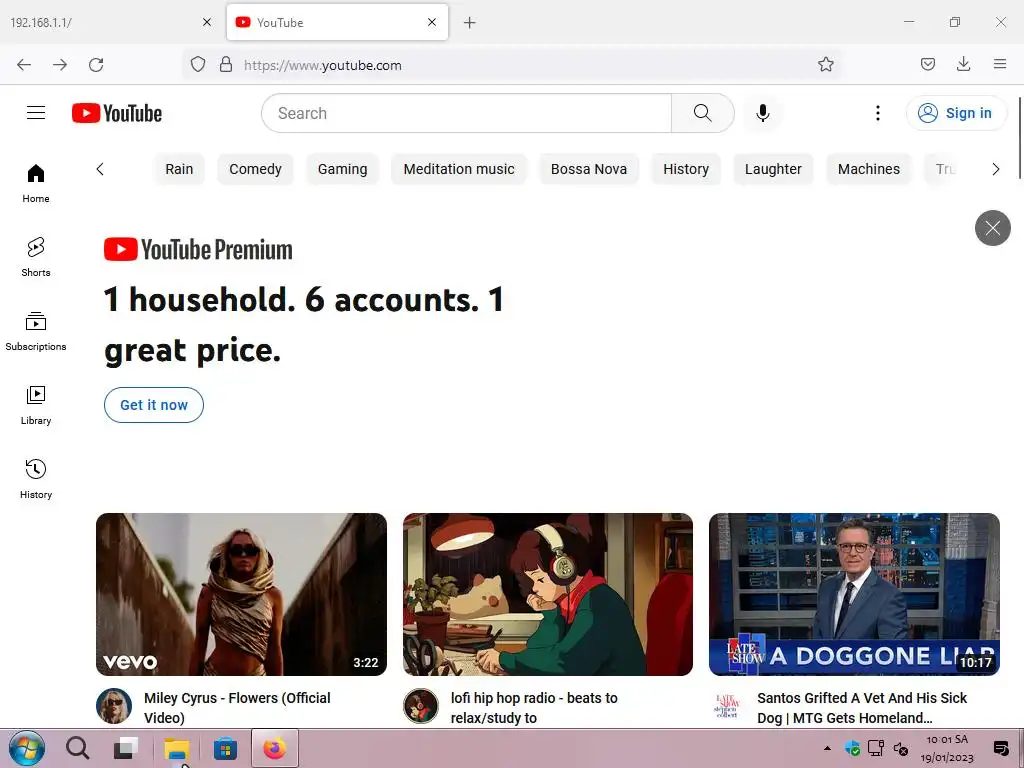Image resolution: width=1024 pixels, height=768 pixels.
Task: Dismiss the YouTube Premium banner
Action: [993, 228]
